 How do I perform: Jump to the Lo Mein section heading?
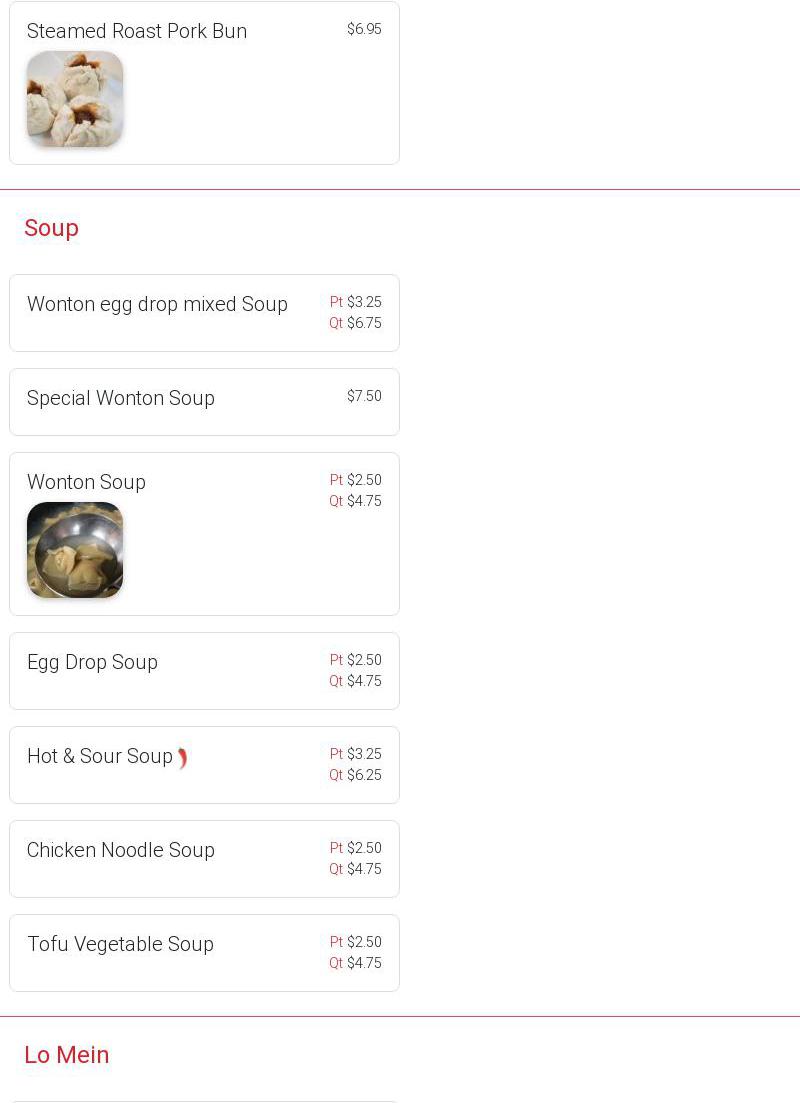[x=67, y=1055]
